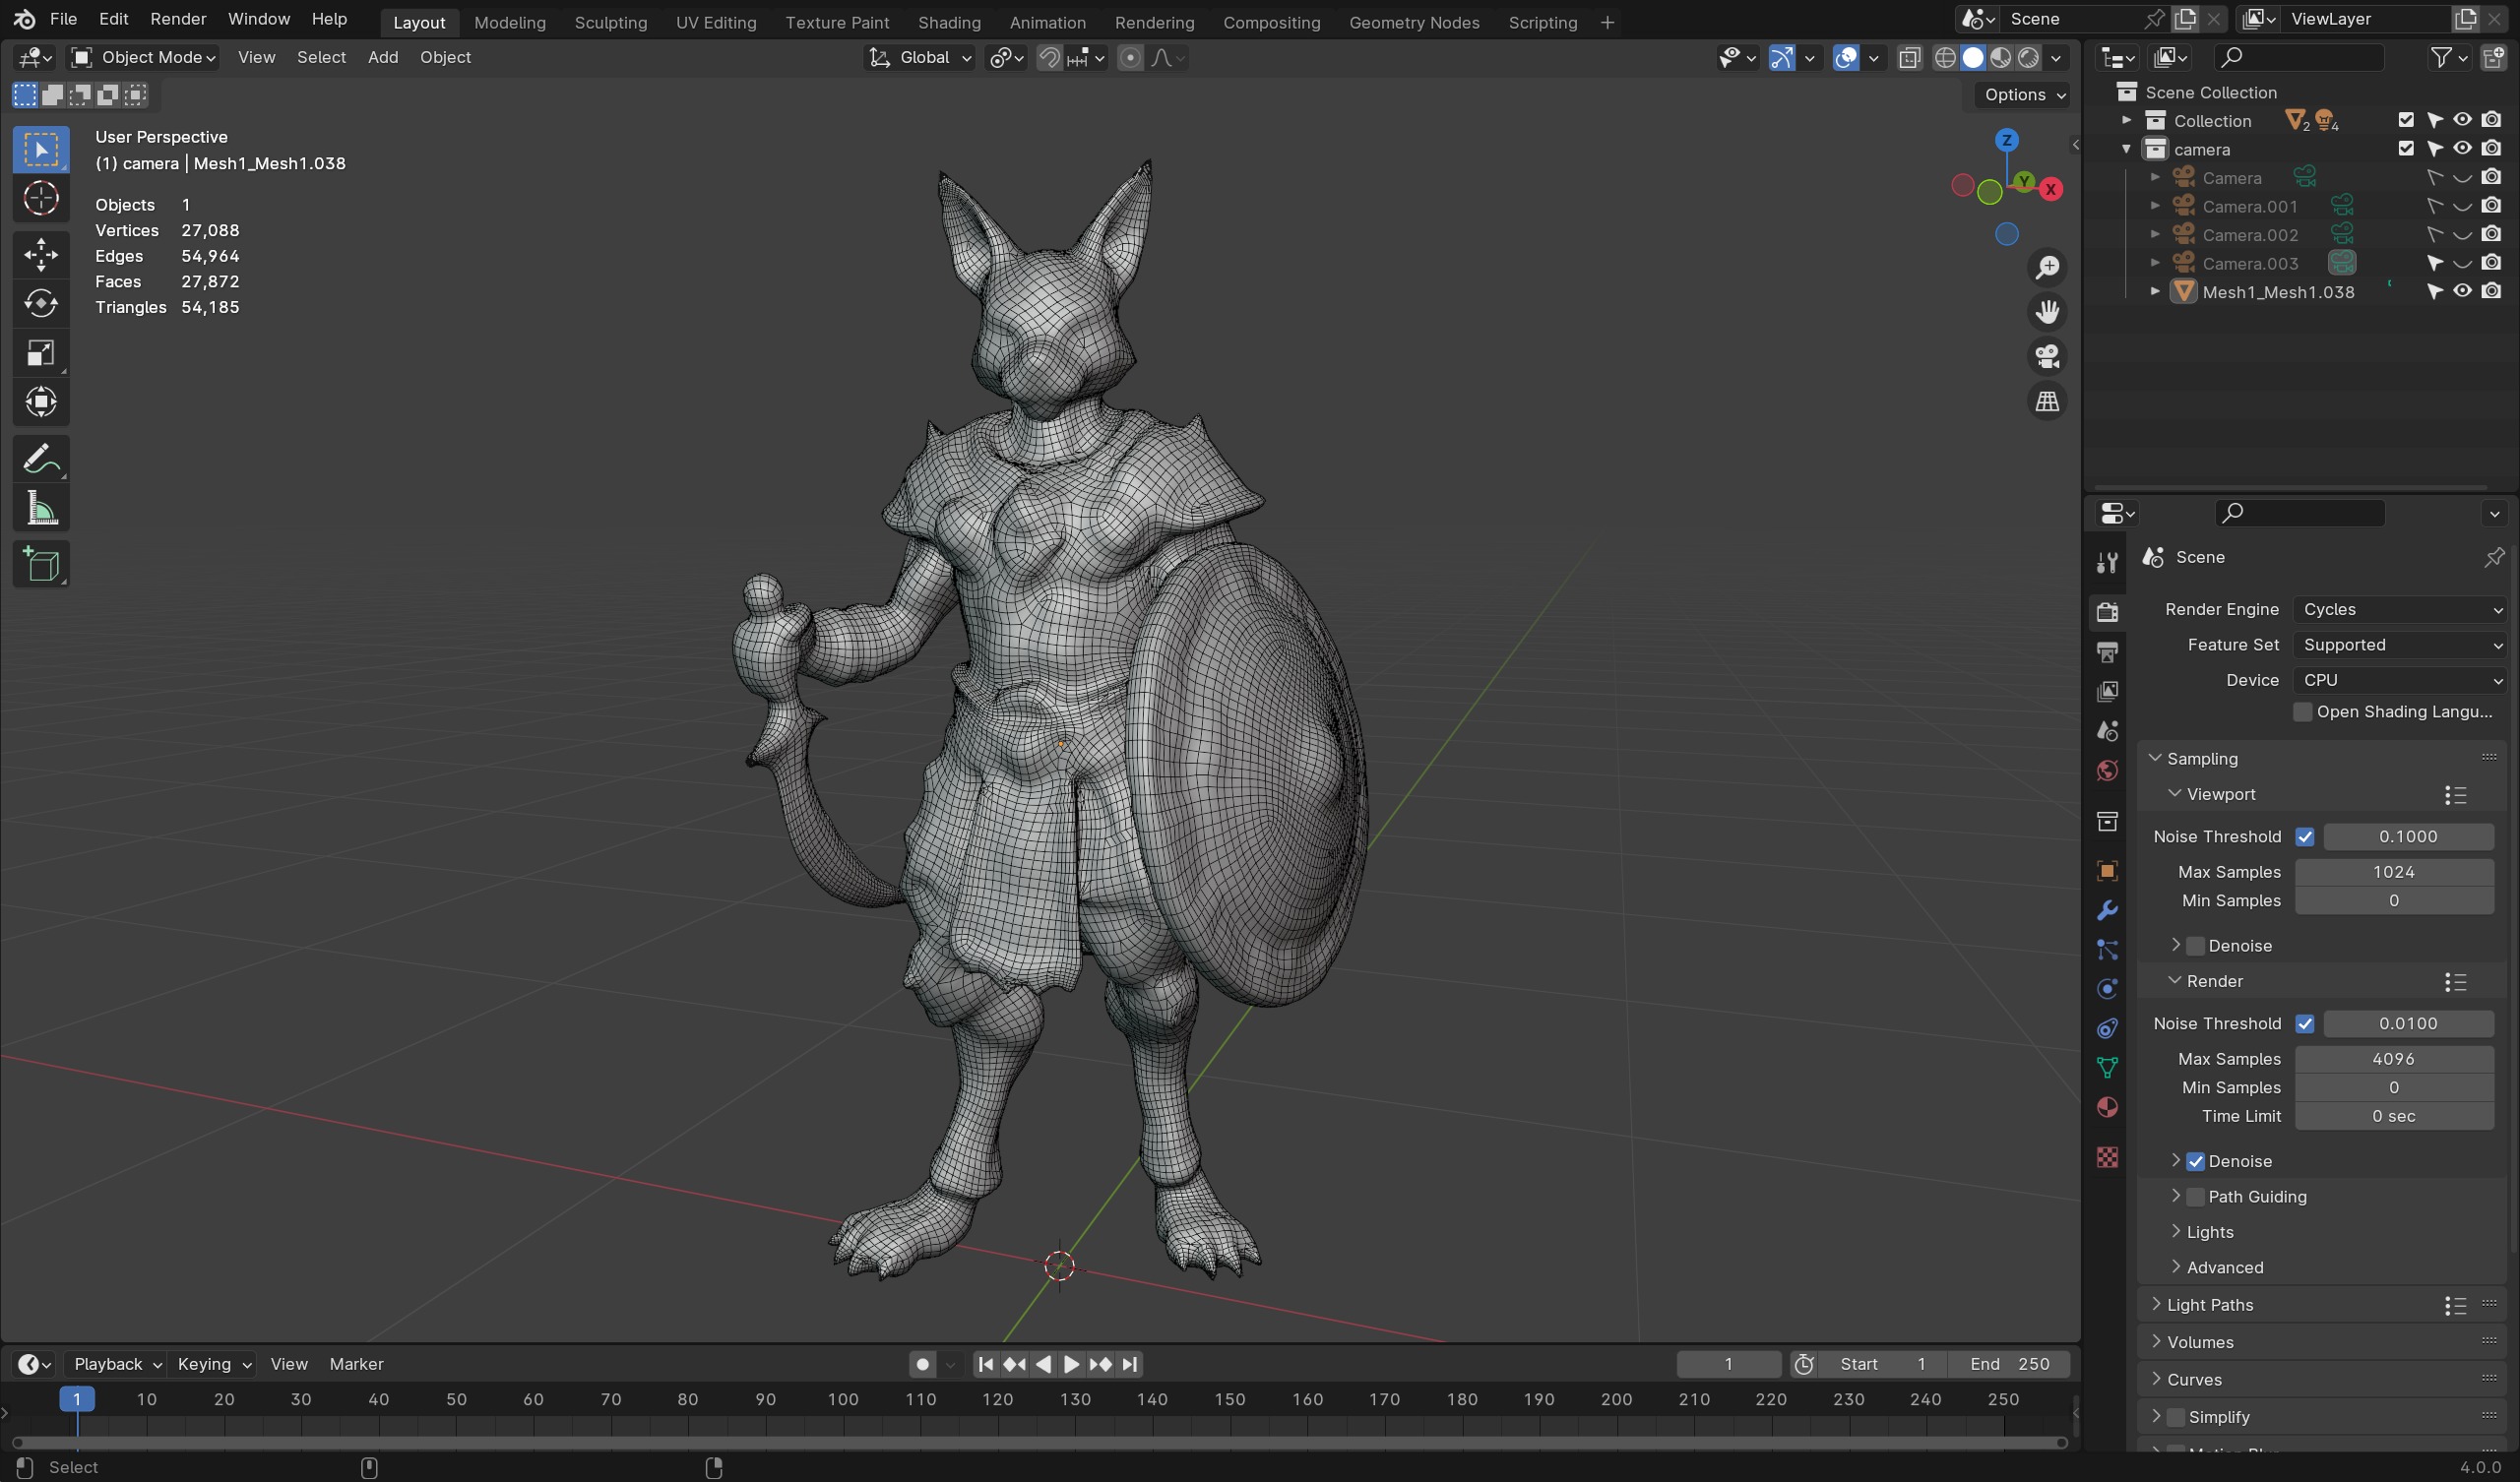The height and width of the screenshot is (1482, 2520).
Task: Click the zoom viewport magnifier icon
Action: [2047, 268]
